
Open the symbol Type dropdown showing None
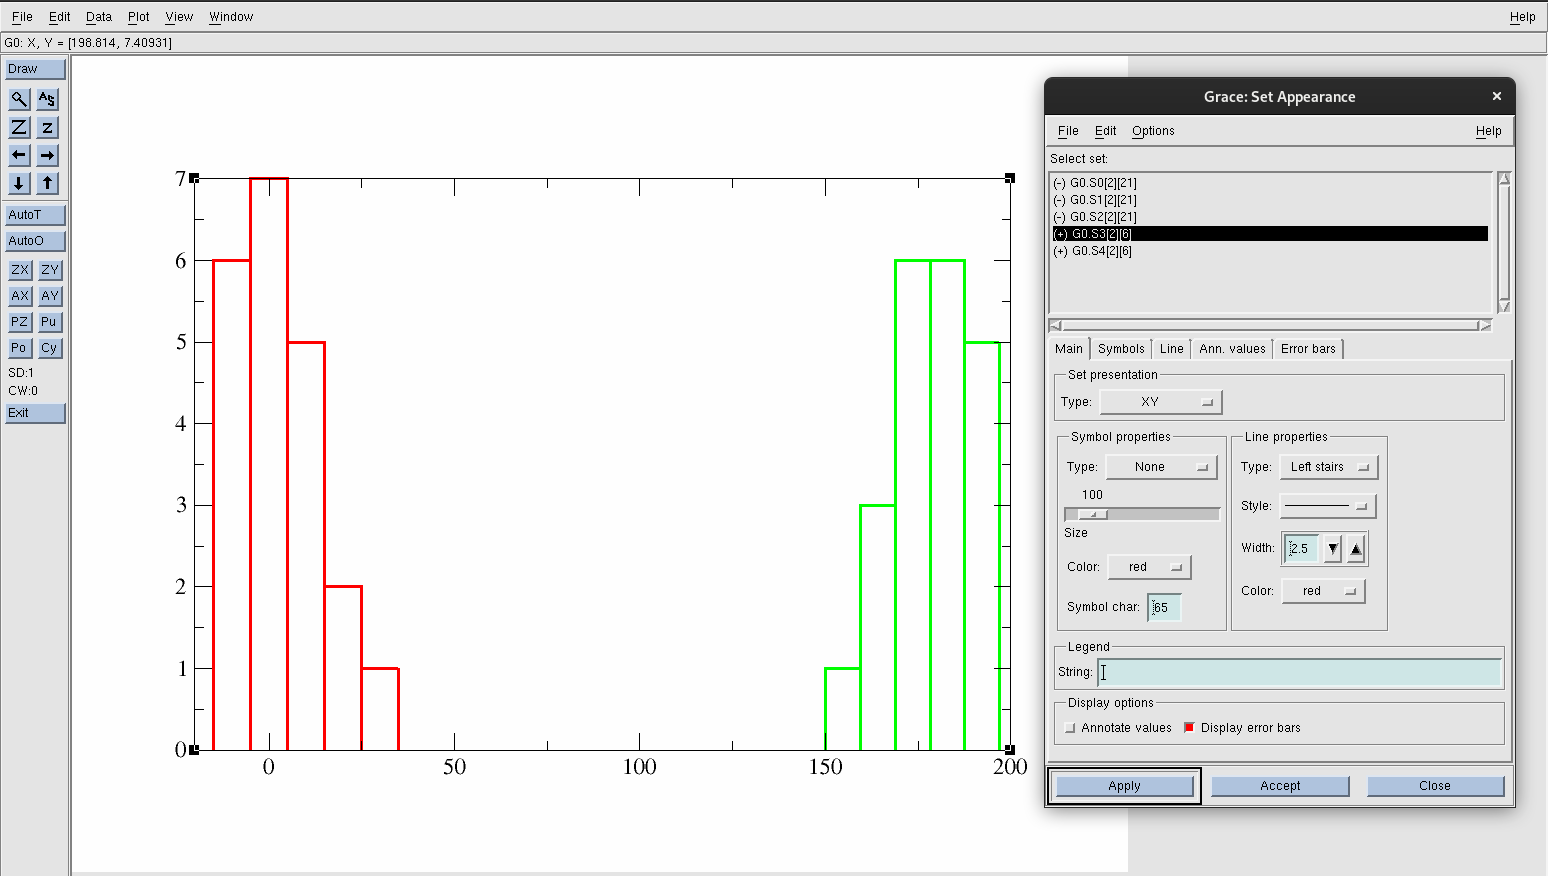click(1160, 467)
